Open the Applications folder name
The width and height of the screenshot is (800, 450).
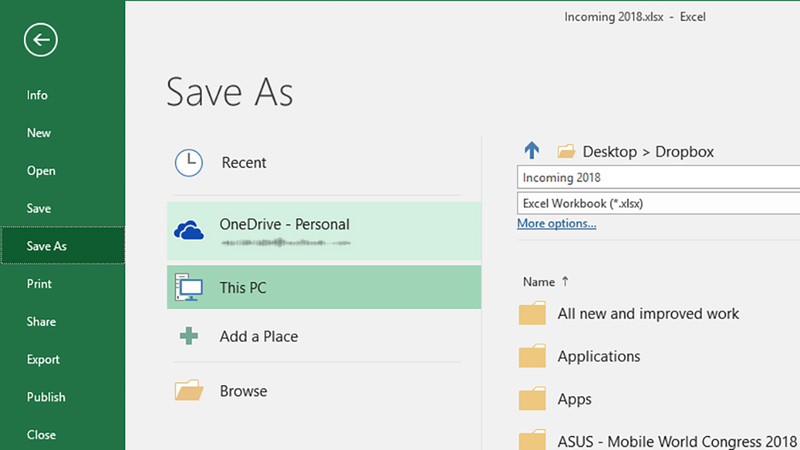pyautogui.click(x=598, y=356)
